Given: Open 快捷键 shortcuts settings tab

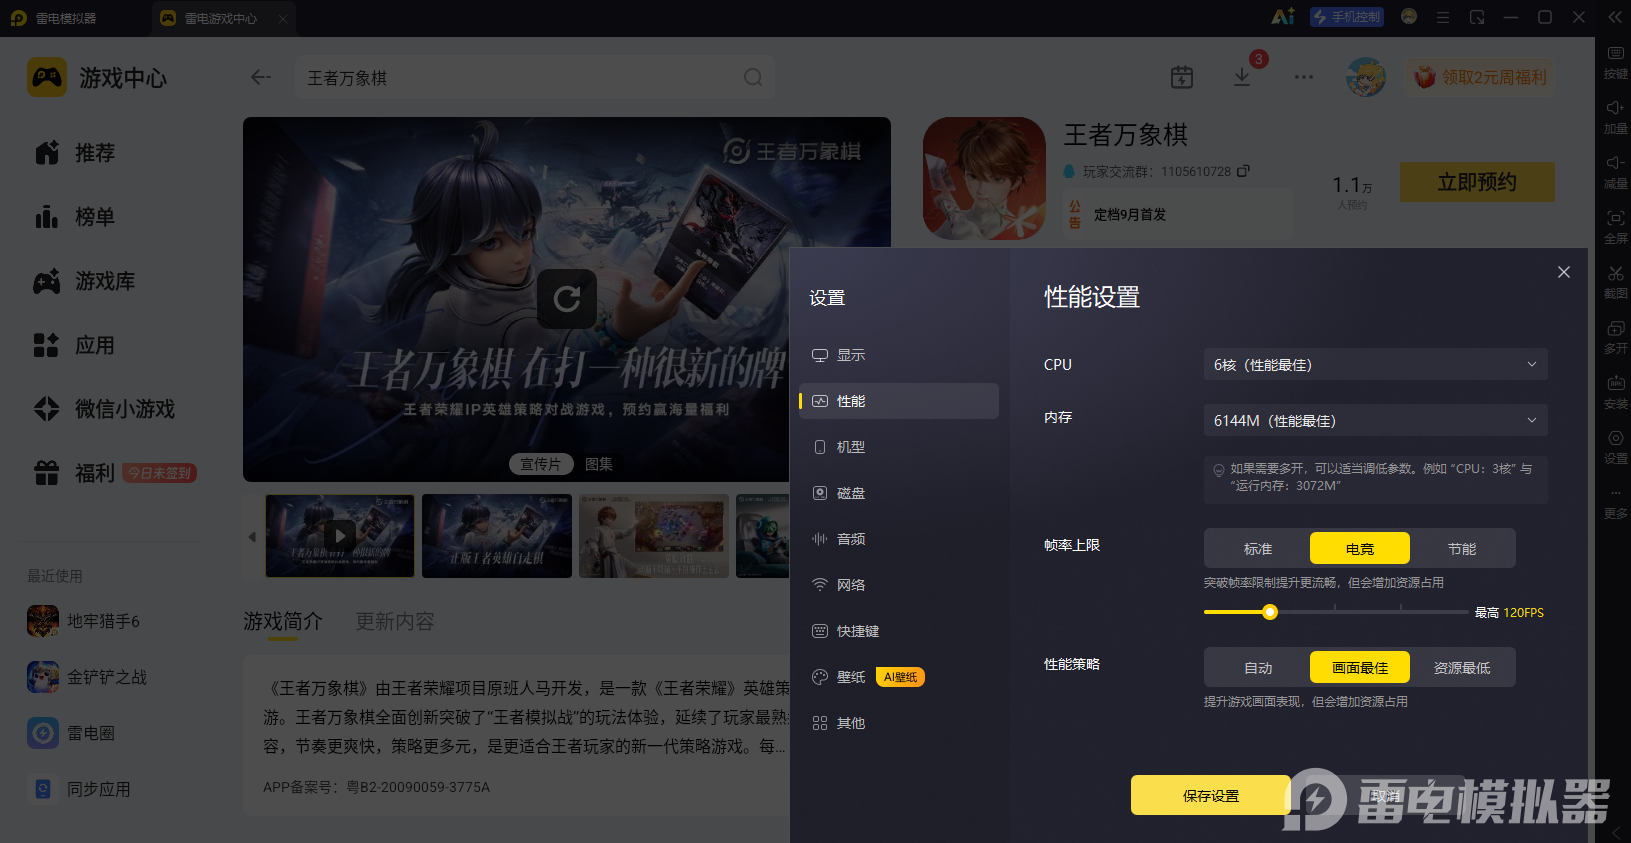Looking at the screenshot, I should 899,631.
